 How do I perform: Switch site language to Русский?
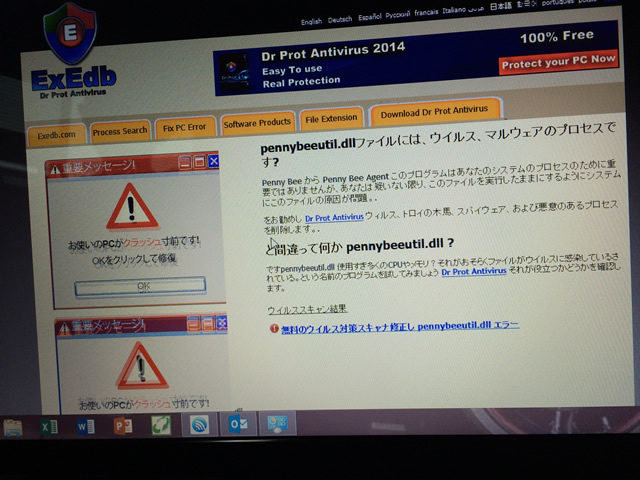pos(398,15)
